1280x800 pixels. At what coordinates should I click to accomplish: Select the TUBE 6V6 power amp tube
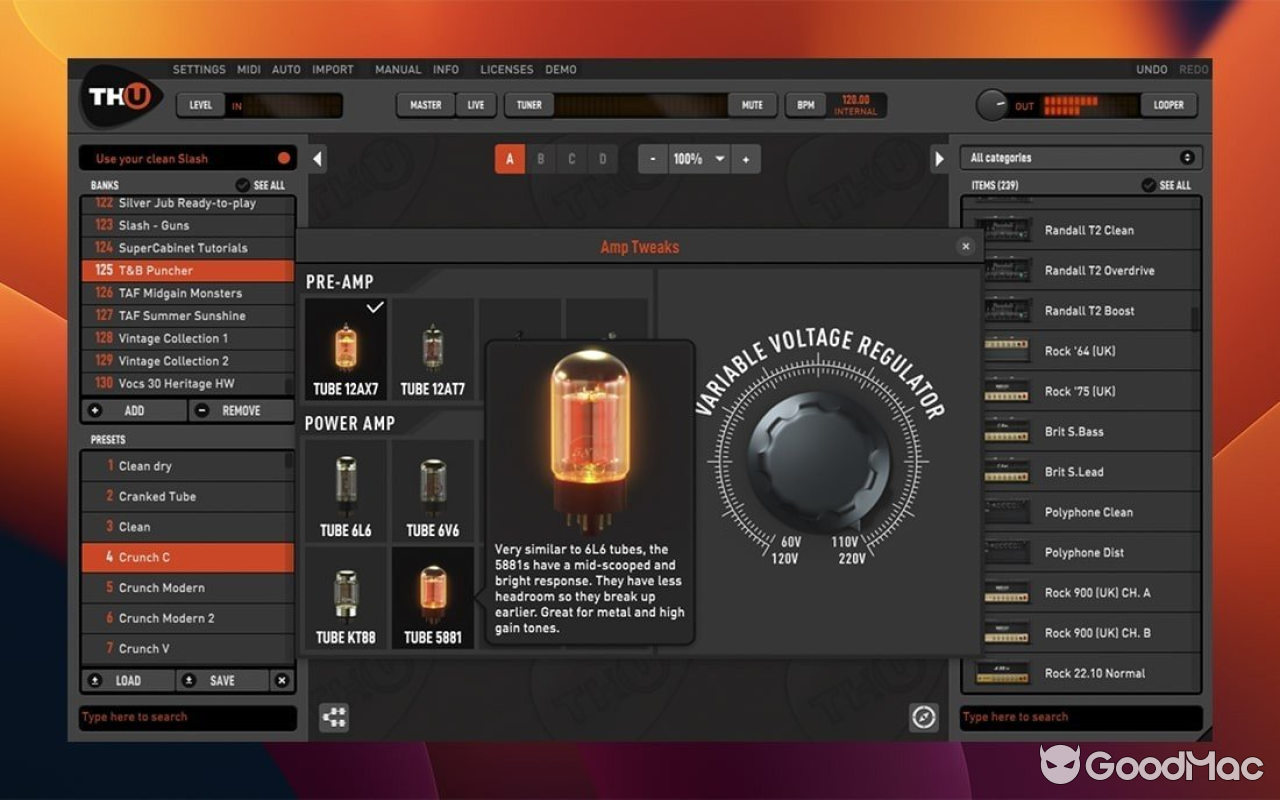click(x=432, y=489)
